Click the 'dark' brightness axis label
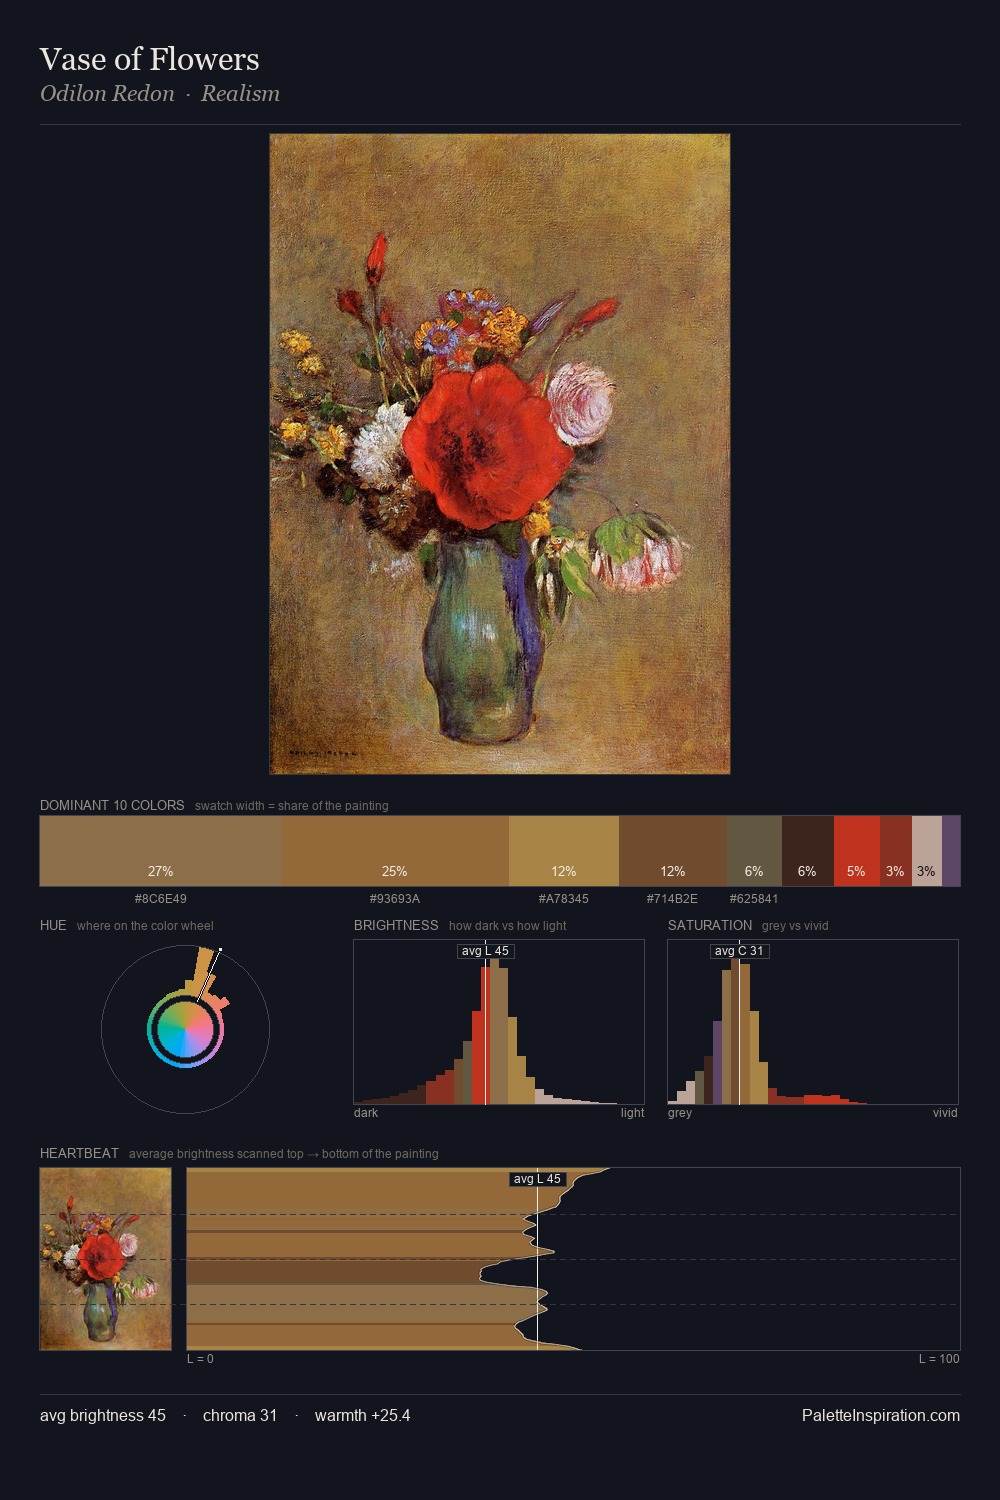 click(366, 1113)
